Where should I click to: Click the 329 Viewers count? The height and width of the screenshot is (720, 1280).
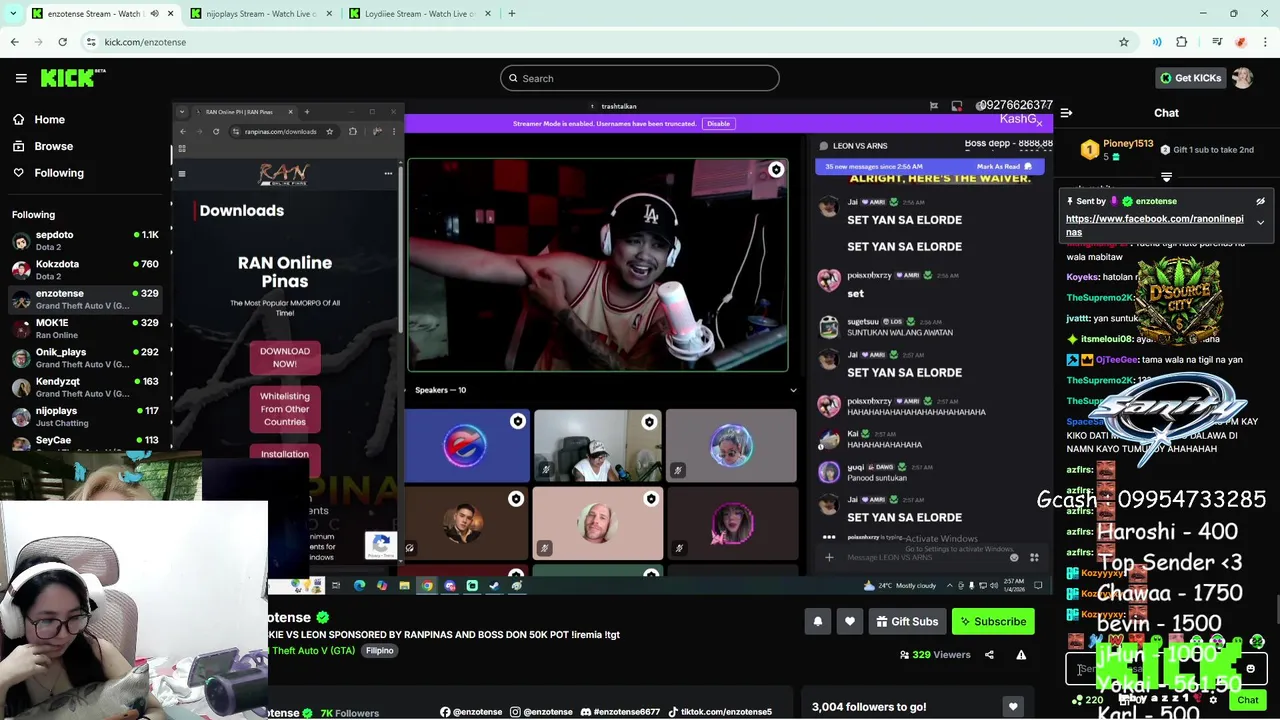[x=935, y=655]
